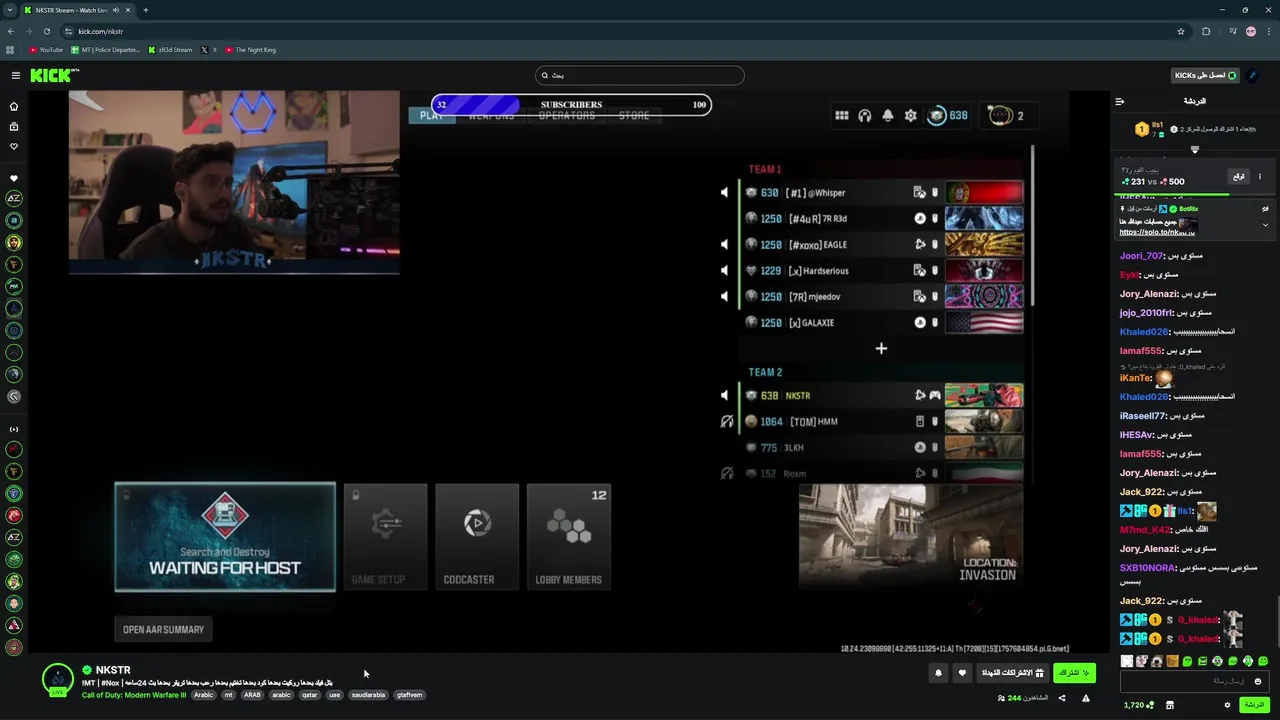Click the OPEN AAR SUMMARY button

(163, 629)
